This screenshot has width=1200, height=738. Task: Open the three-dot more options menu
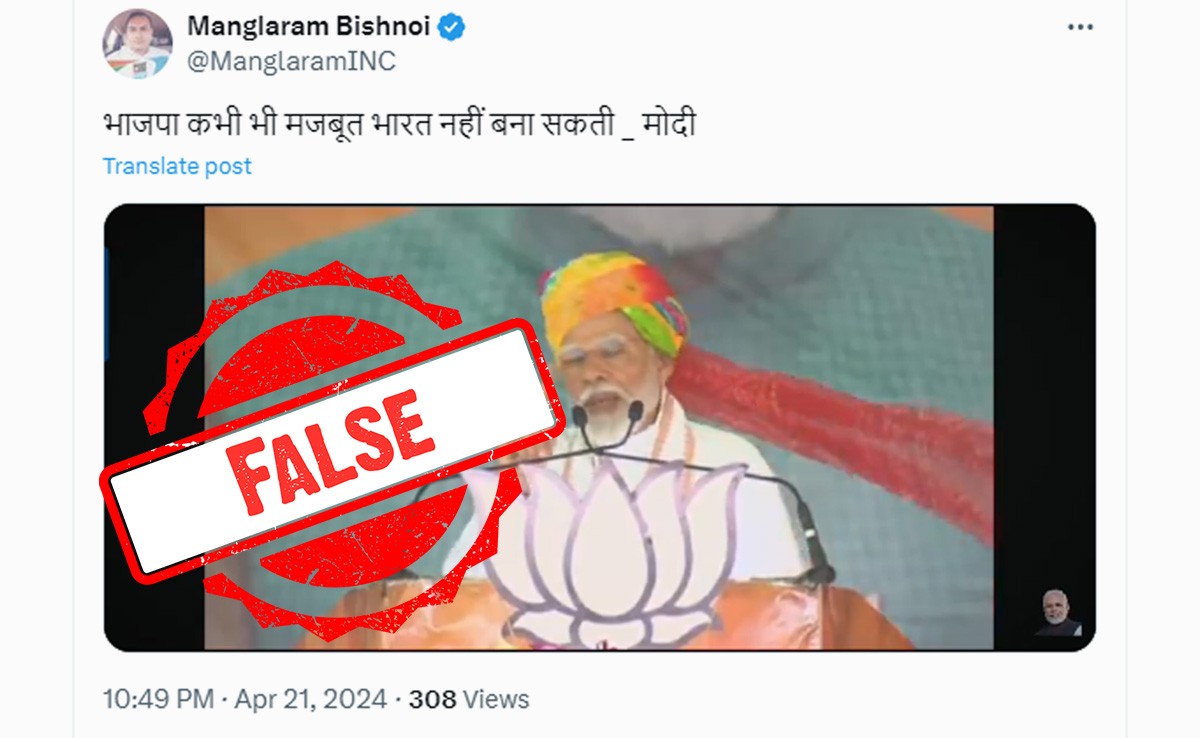(1080, 28)
